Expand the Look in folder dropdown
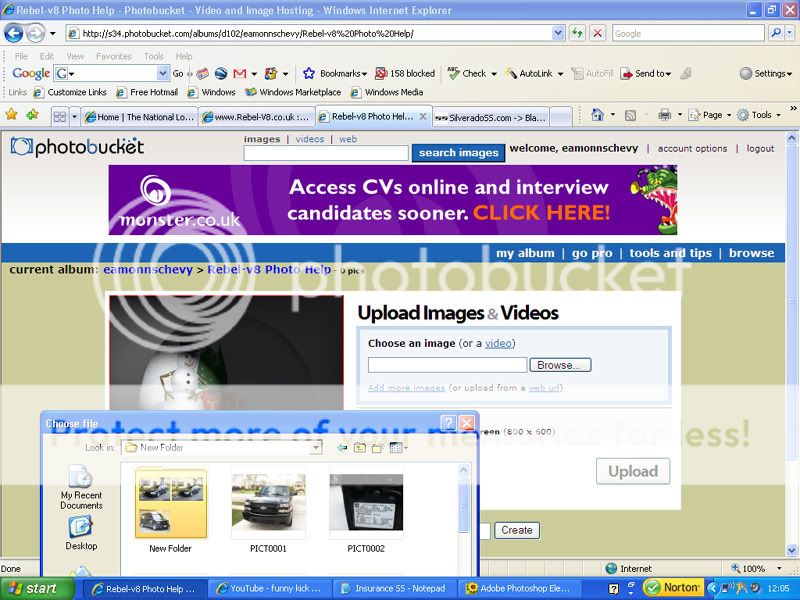Viewport: 800px width, 600px height. [x=315, y=448]
